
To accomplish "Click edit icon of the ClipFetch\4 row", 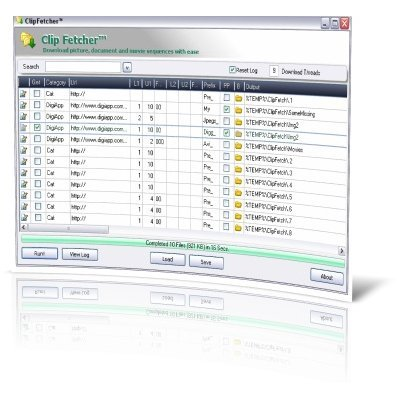I will [x=24, y=173].
